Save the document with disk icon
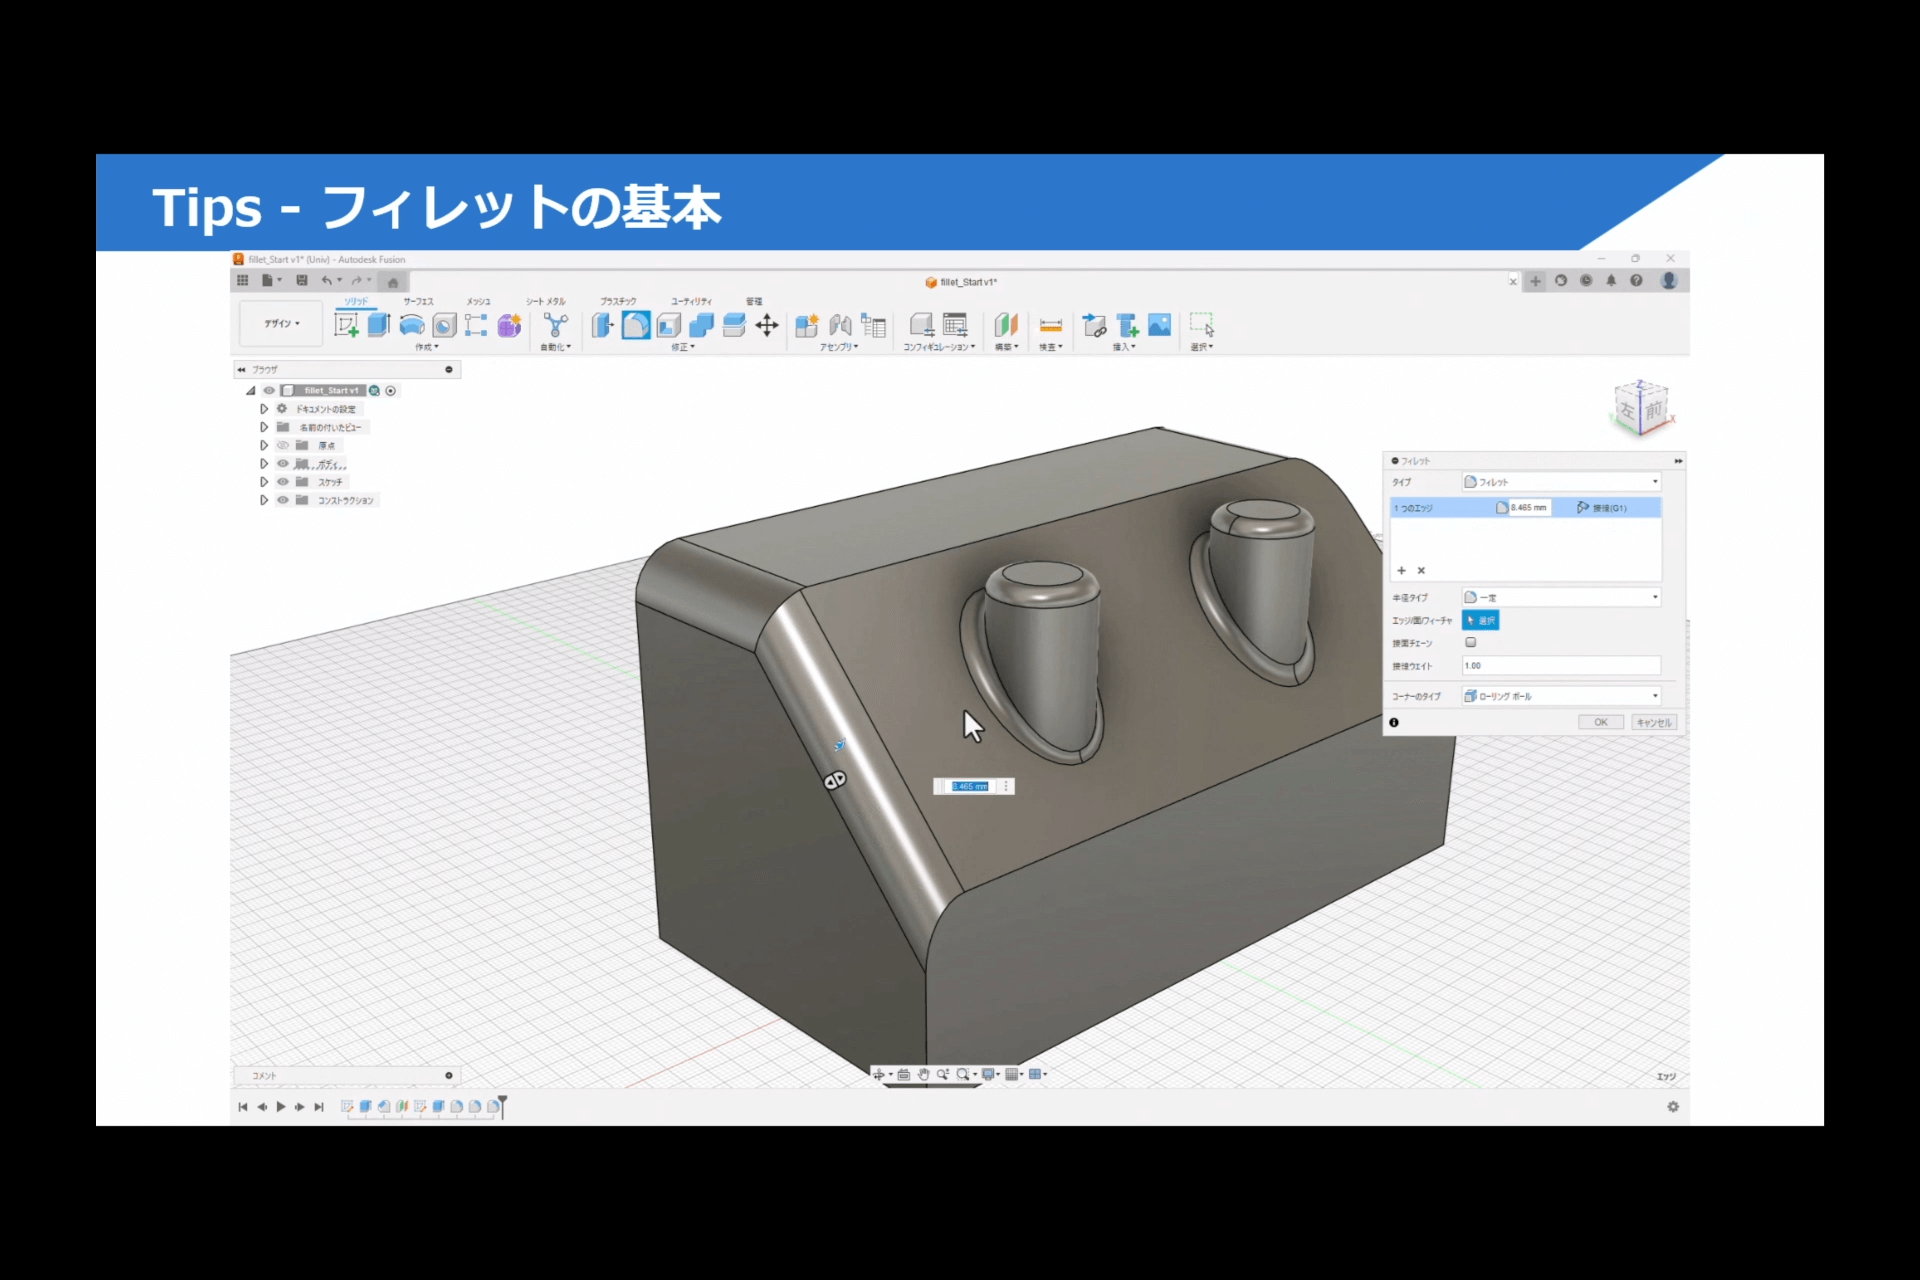 click(302, 281)
